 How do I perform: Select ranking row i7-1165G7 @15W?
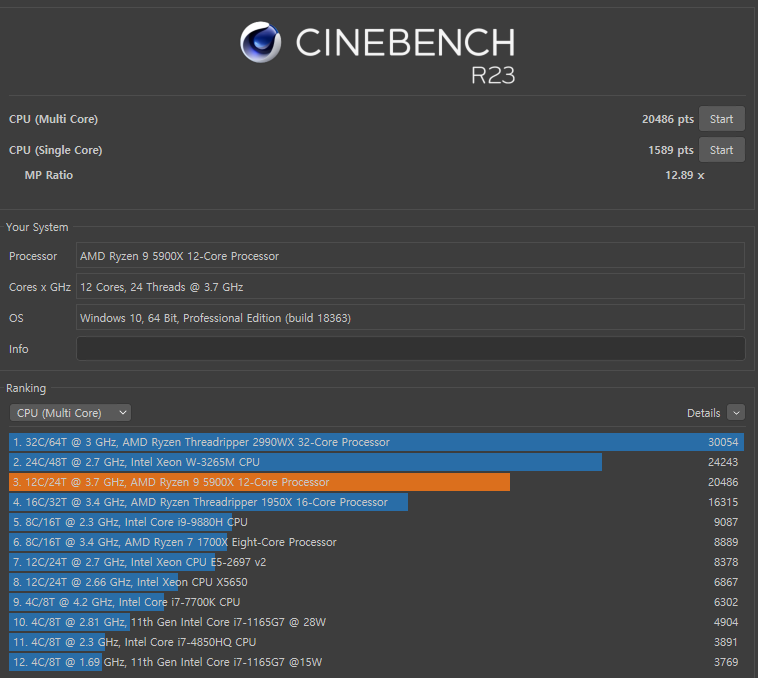(x=376, y=662)
